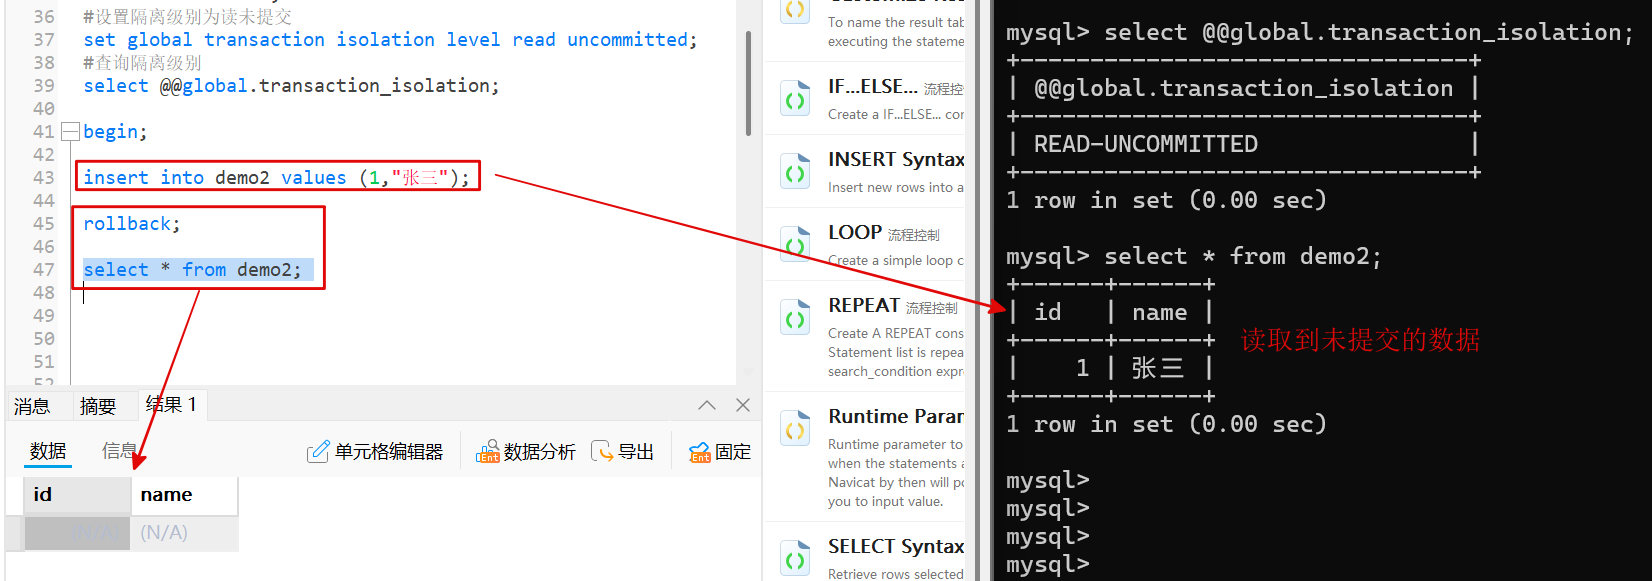Collapse the result panel with the chevron
Image resolution: width=1652 pixels, height=581 pixels.
707,405
